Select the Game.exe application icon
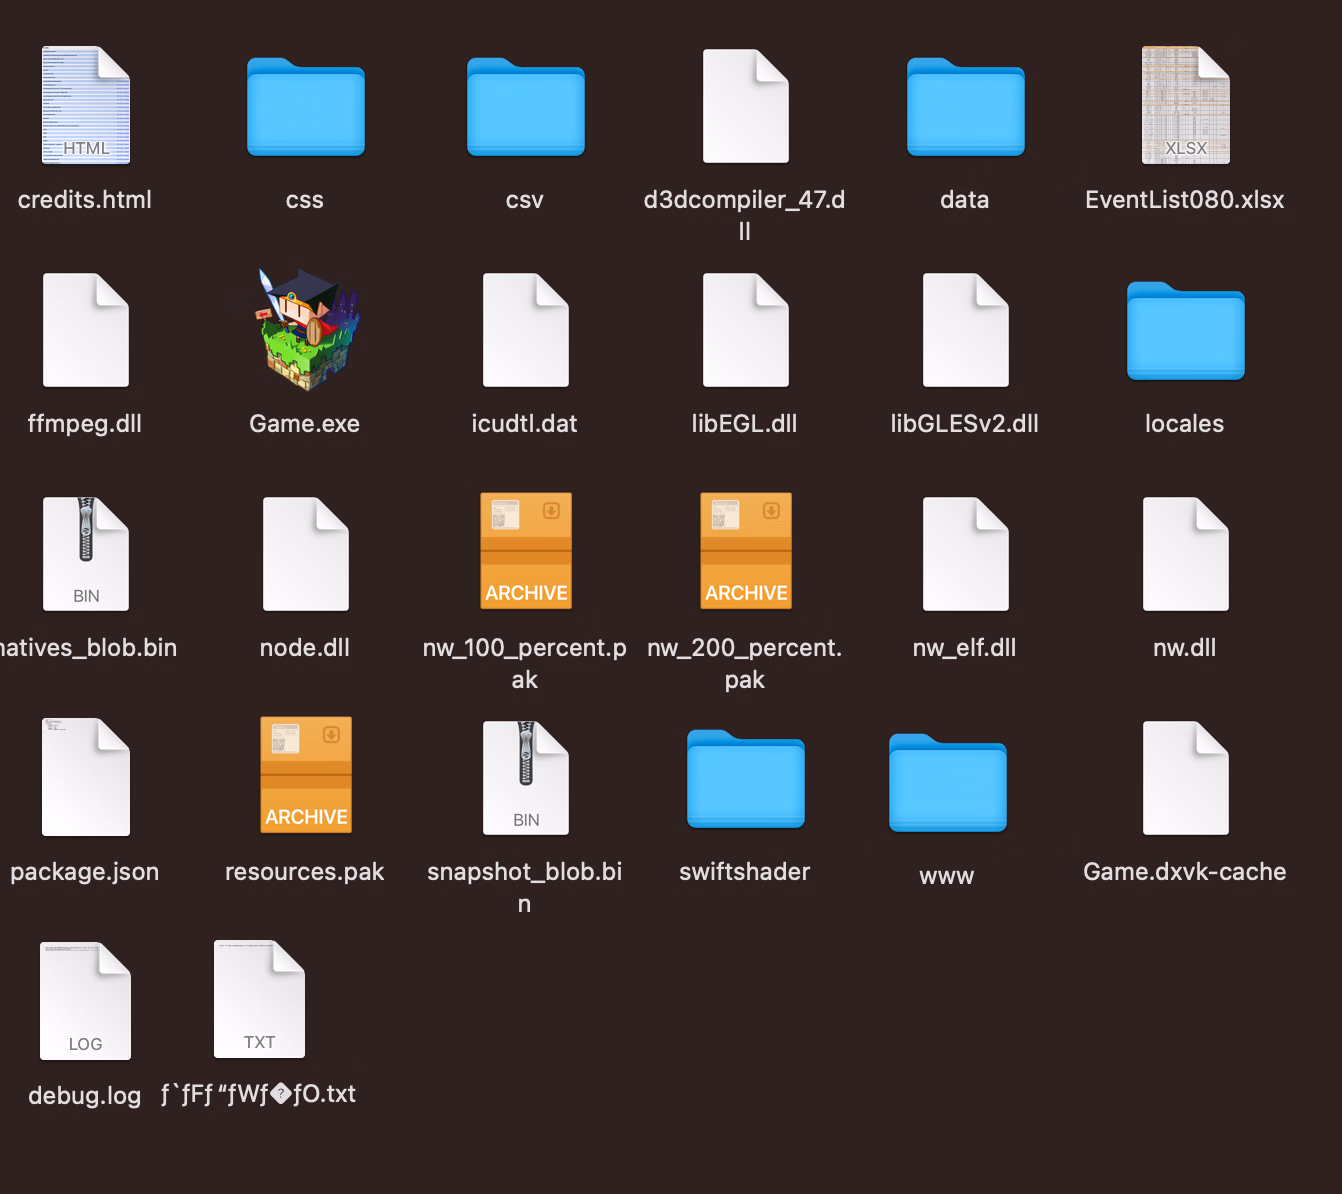This screenshot has height=1194, width=1342. (305, 330)
